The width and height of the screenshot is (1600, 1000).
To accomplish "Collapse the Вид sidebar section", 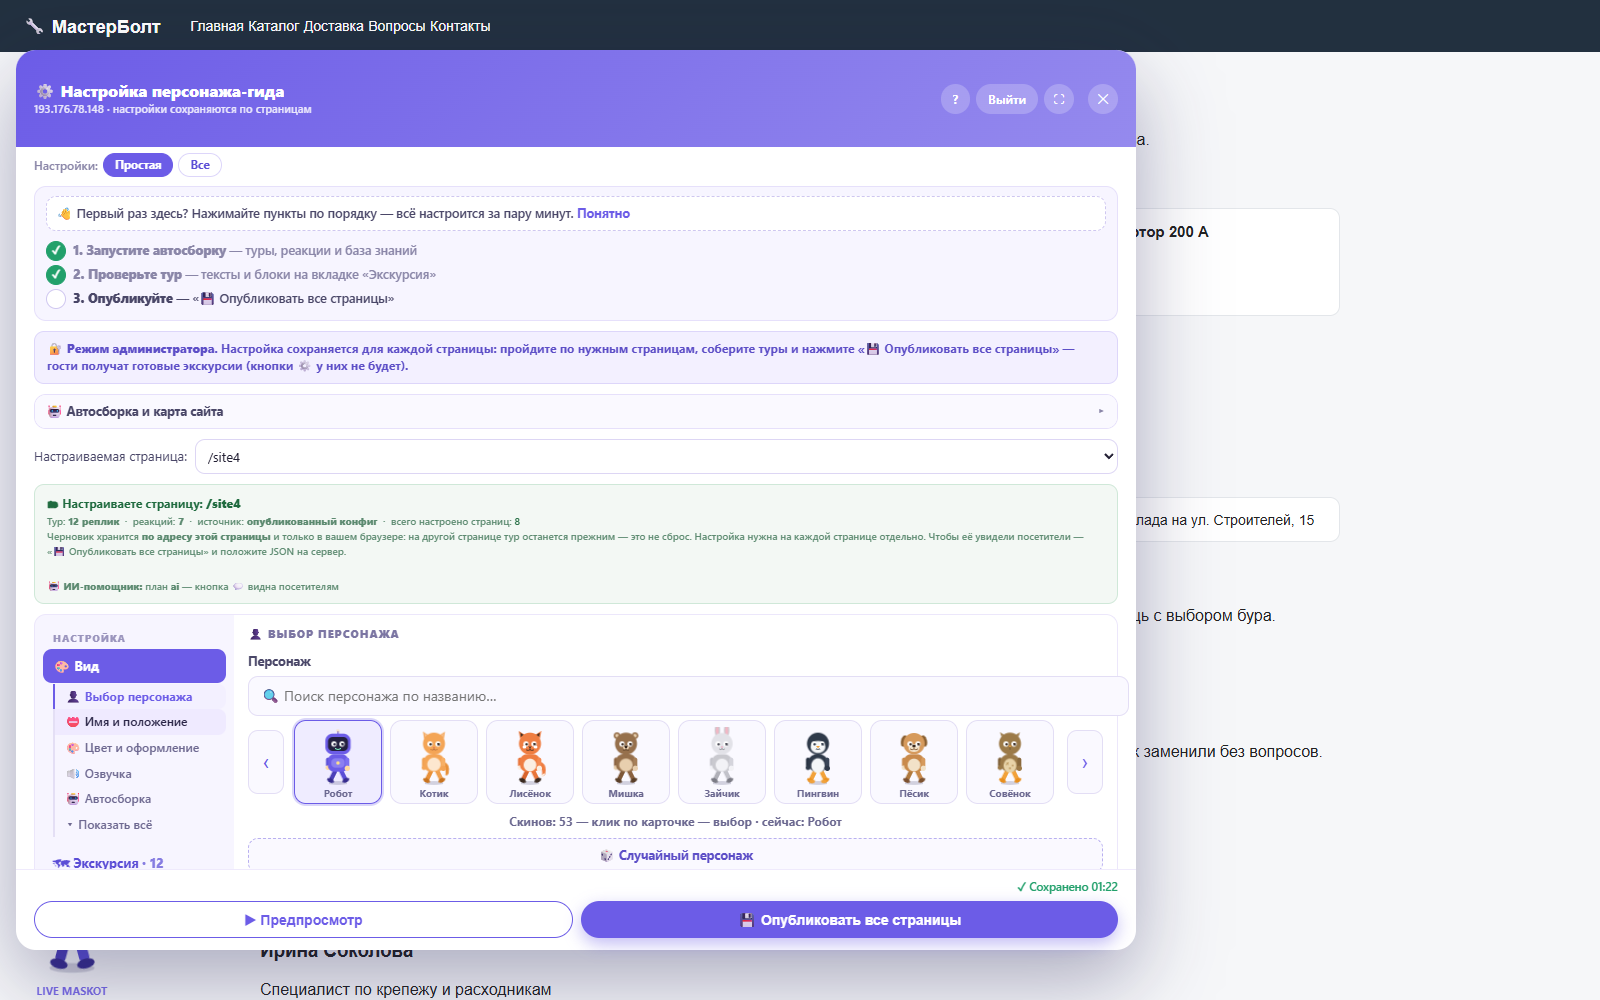I will [x=134, y=666].
